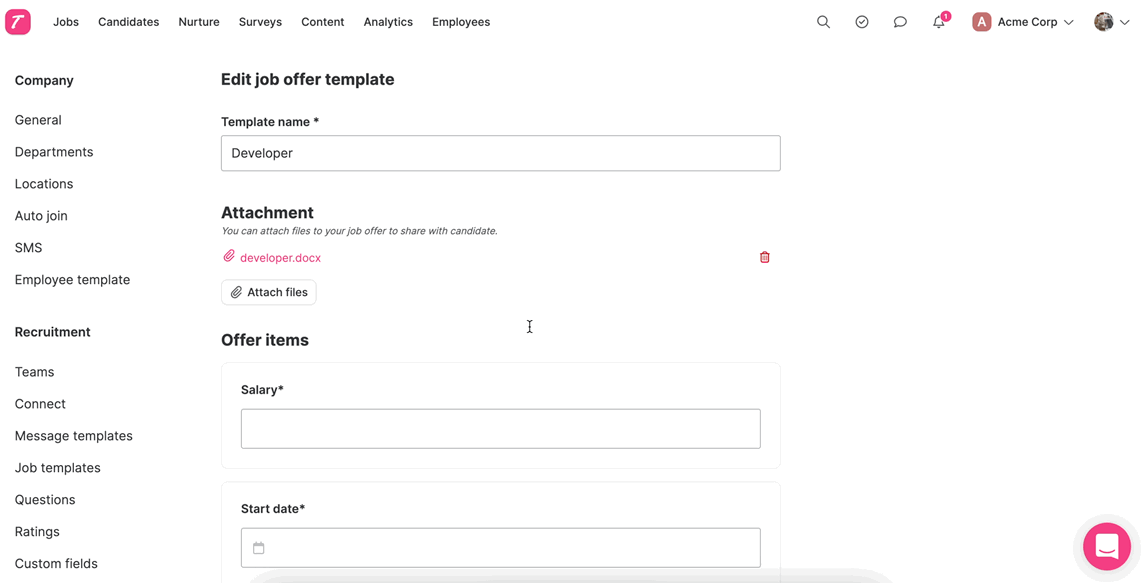Click the calendar icon in Start date
The height and width of the screenshot is (583, 1142).
(x=259, y=548)
